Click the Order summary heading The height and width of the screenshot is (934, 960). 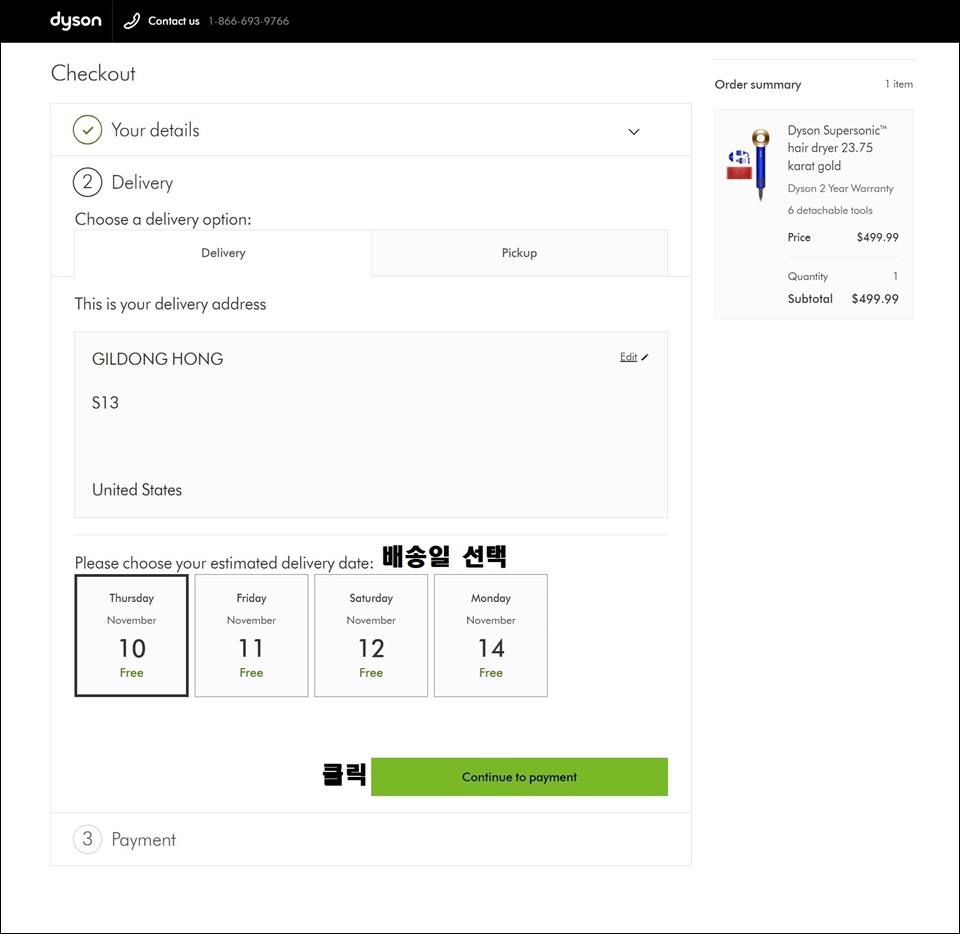click(758, 84)
